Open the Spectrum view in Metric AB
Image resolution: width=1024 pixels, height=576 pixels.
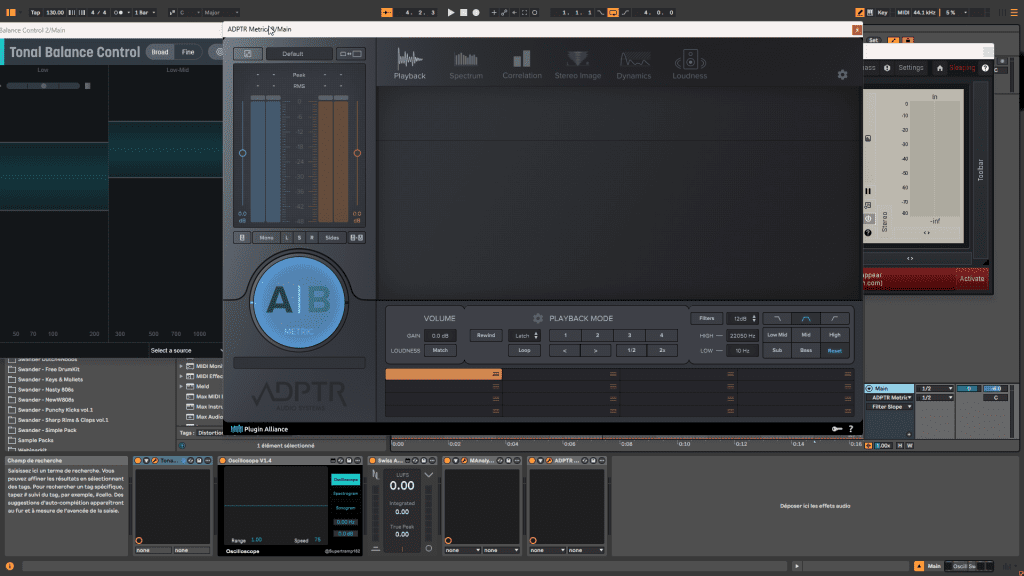coord(466,65)
